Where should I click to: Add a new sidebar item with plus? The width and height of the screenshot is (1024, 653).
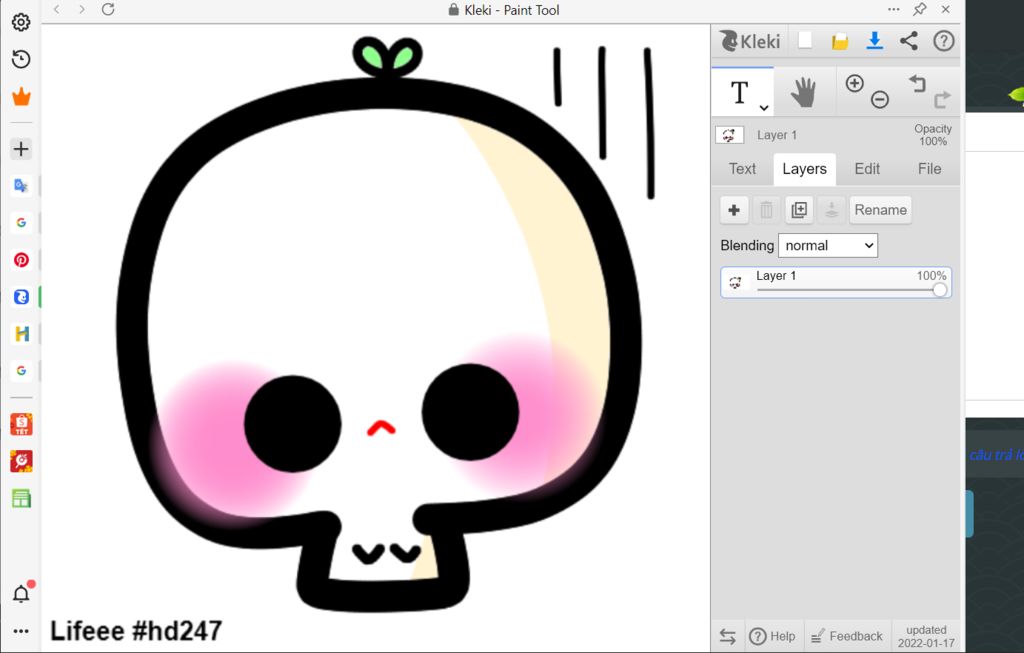[21, 149]
